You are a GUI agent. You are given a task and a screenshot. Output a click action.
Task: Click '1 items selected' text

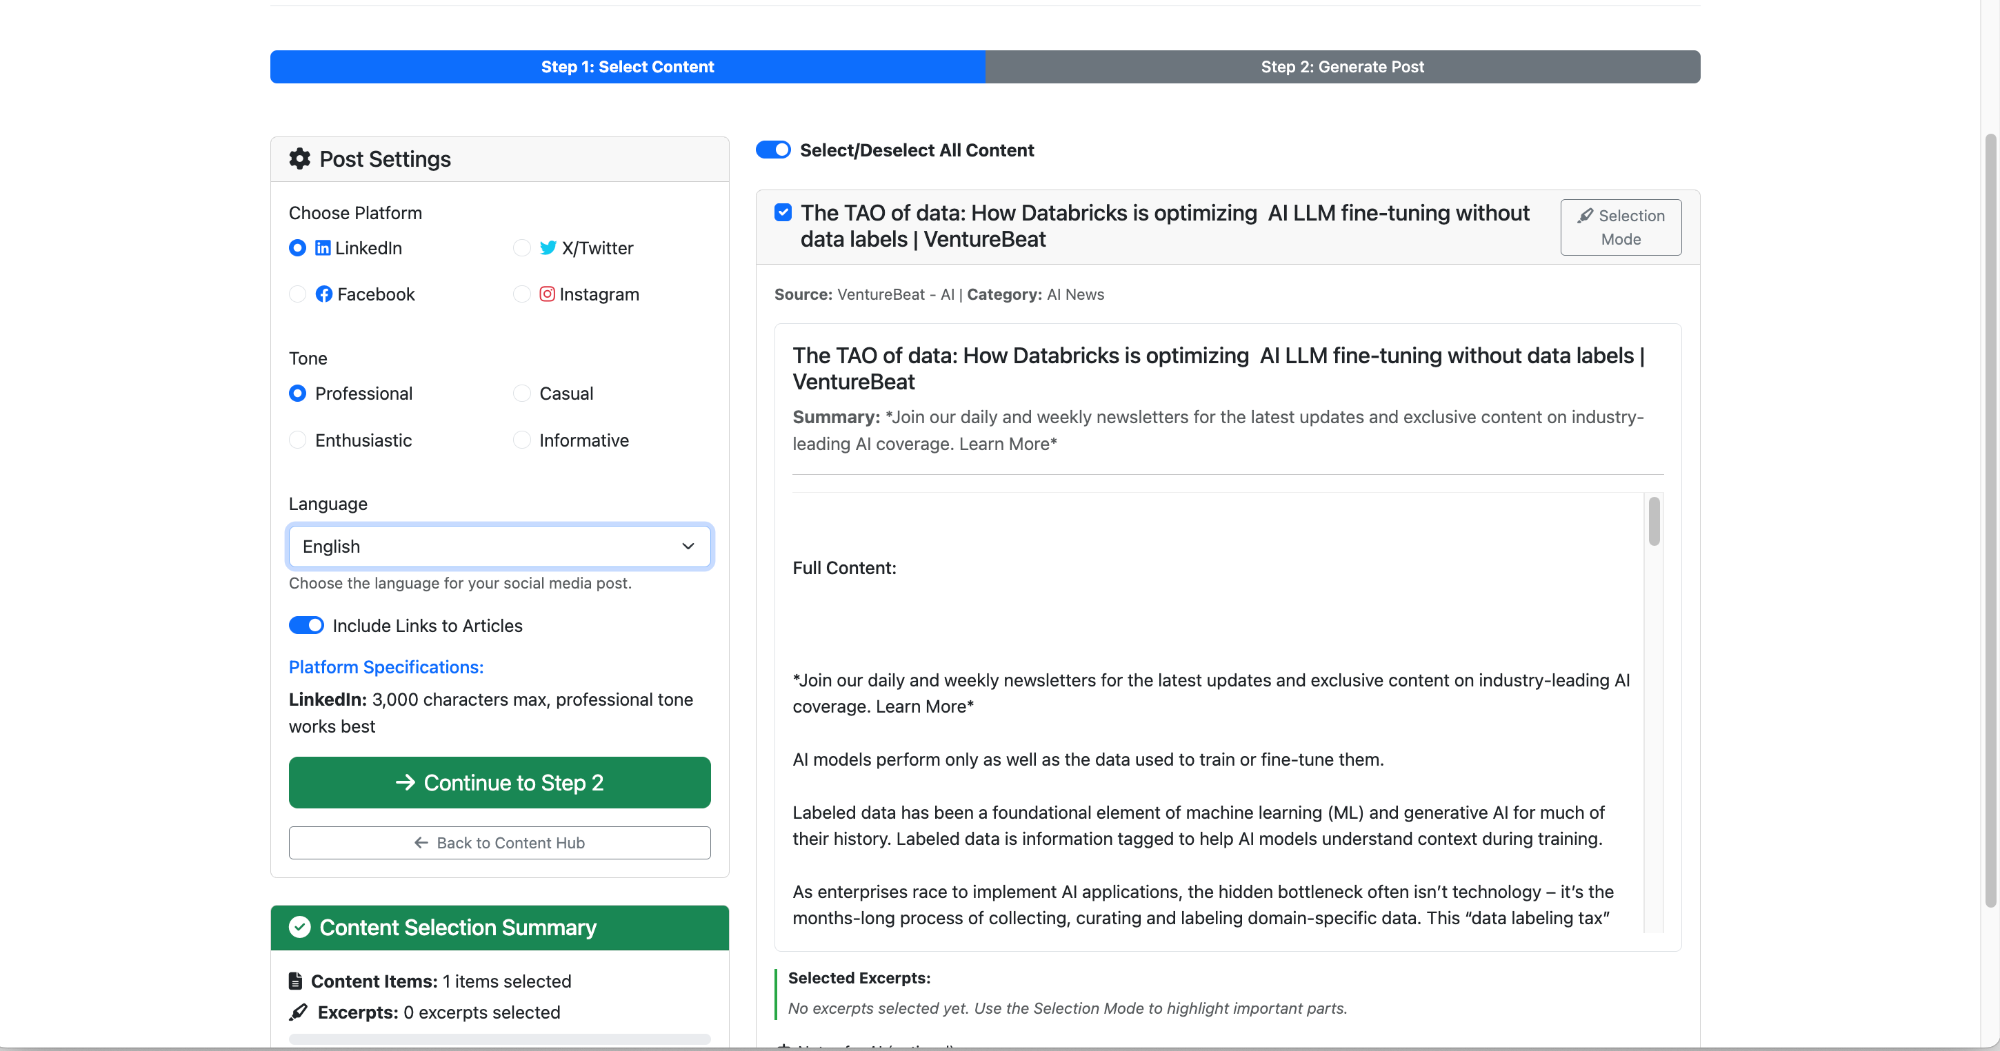[x=507, y=981]
